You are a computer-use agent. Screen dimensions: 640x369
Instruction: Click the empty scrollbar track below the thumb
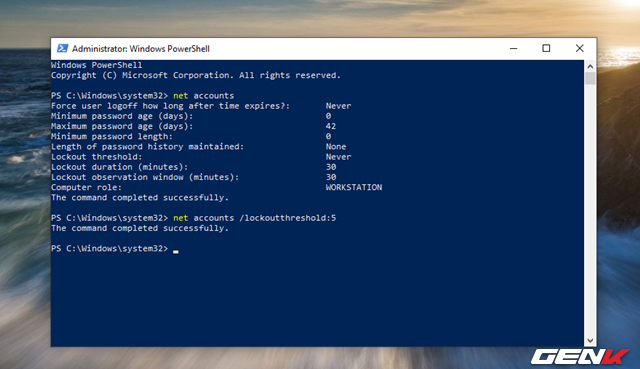[x=590, y=210]
